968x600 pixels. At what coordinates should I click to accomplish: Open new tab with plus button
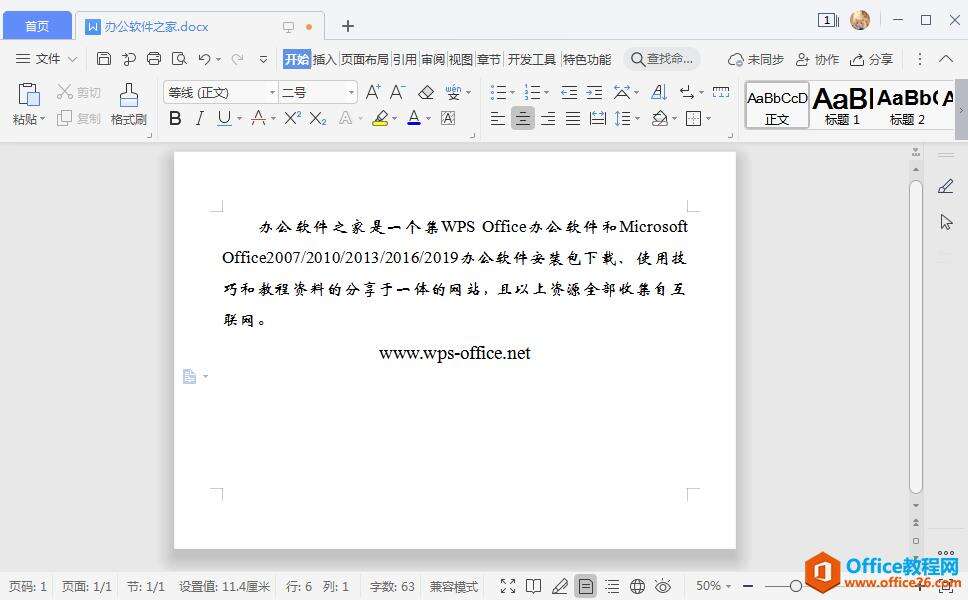[x=348, y=26]
